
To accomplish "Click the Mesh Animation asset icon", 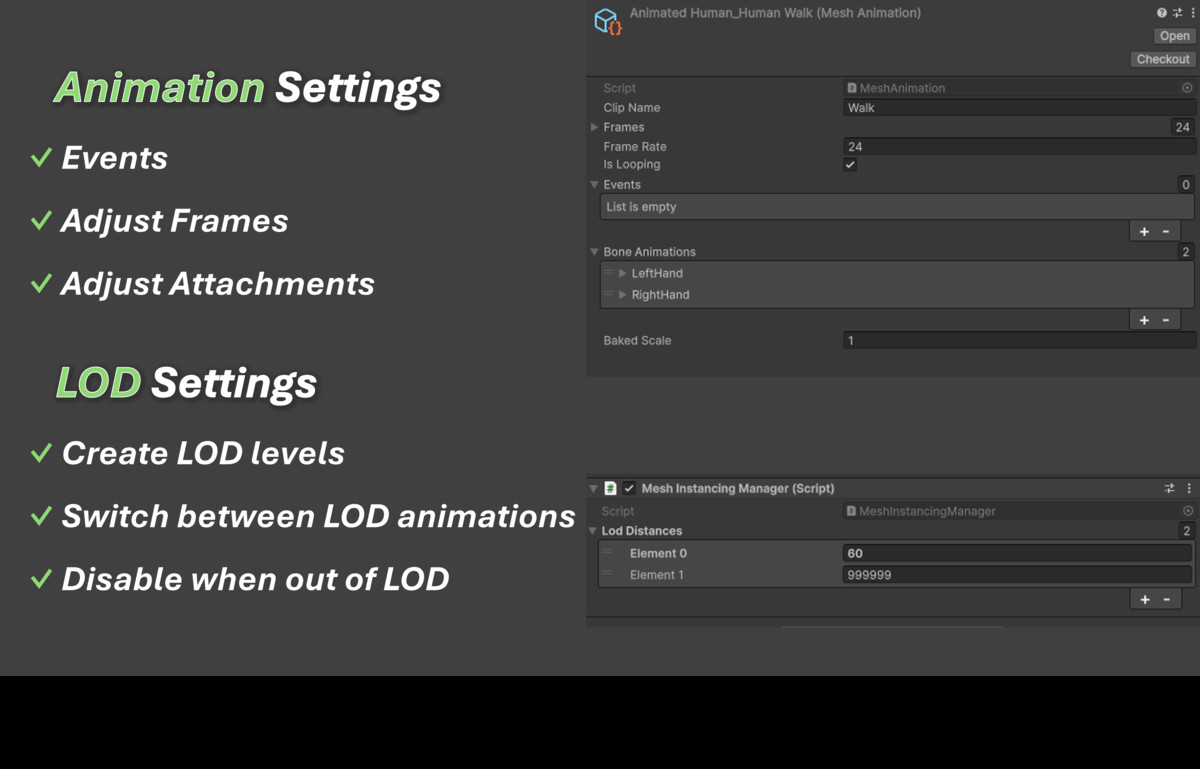I will [x=608, y=21].
